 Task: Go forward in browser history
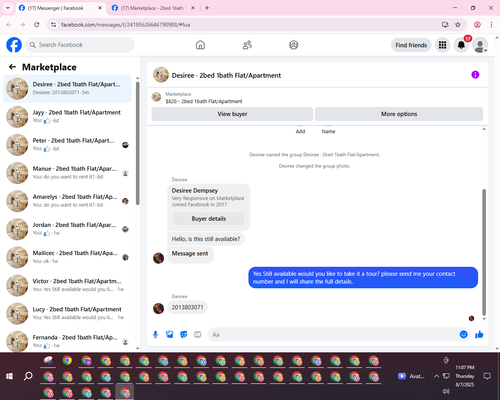[23, 25]
